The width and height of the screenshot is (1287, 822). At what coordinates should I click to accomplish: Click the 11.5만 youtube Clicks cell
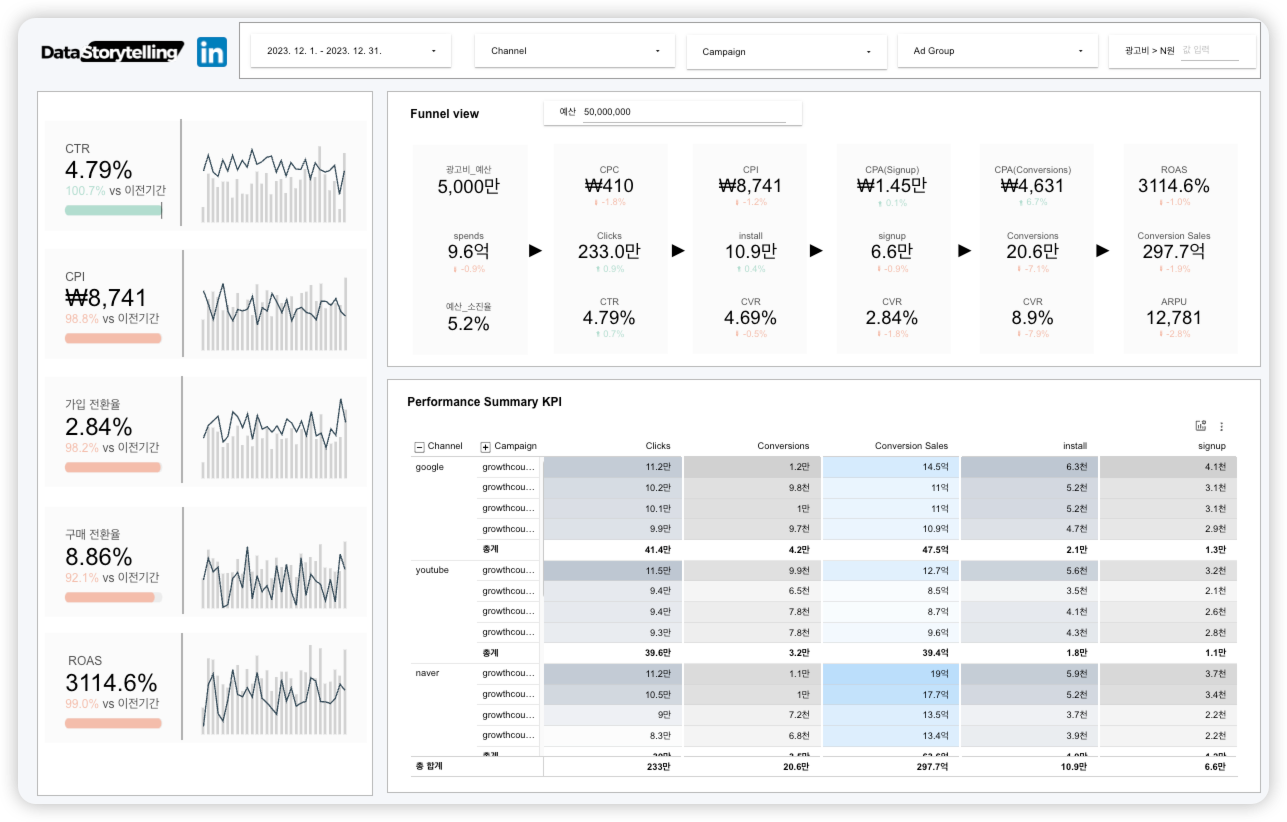click(x=612, y=570)
